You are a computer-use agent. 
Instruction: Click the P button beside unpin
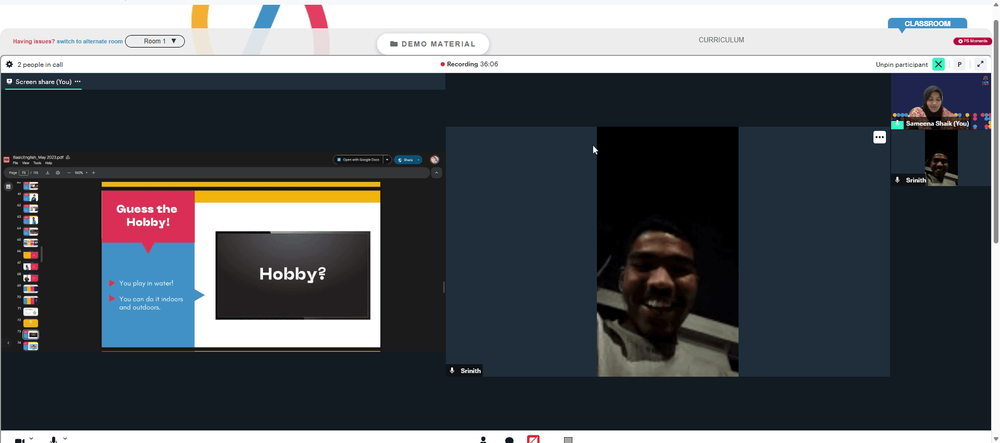coord(959,64)
